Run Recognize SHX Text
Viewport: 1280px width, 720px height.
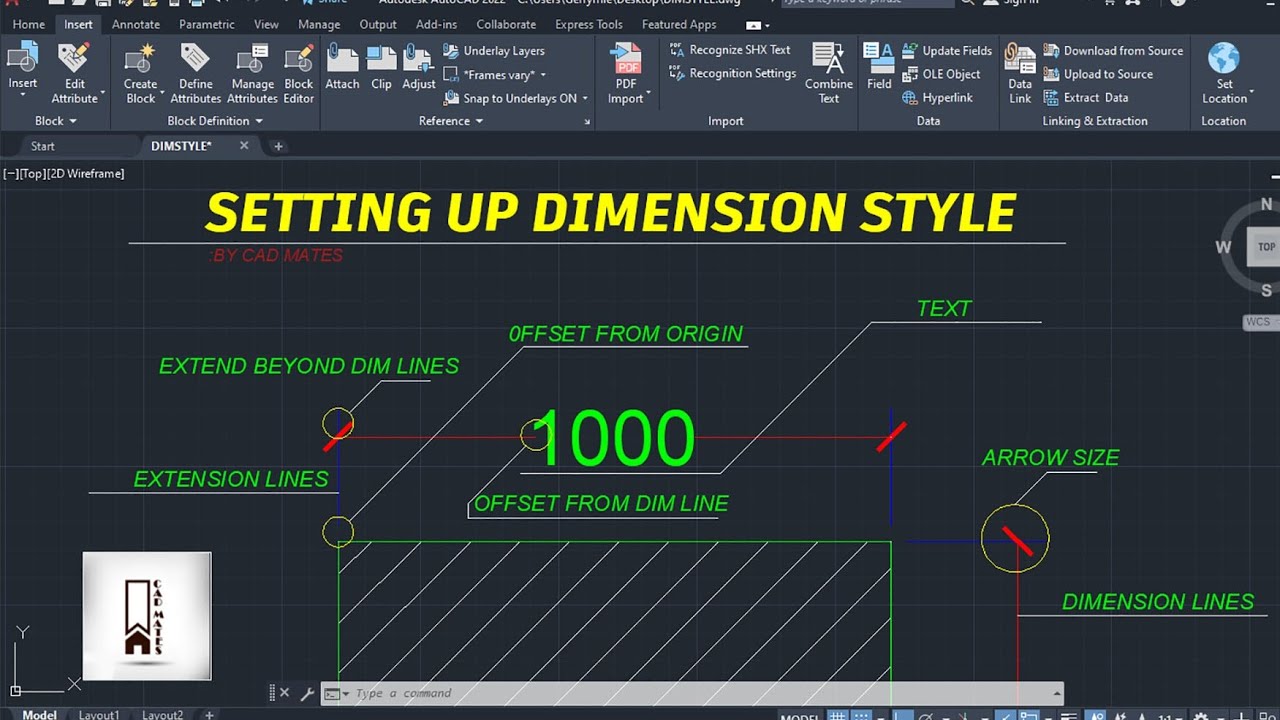[730, 50]
